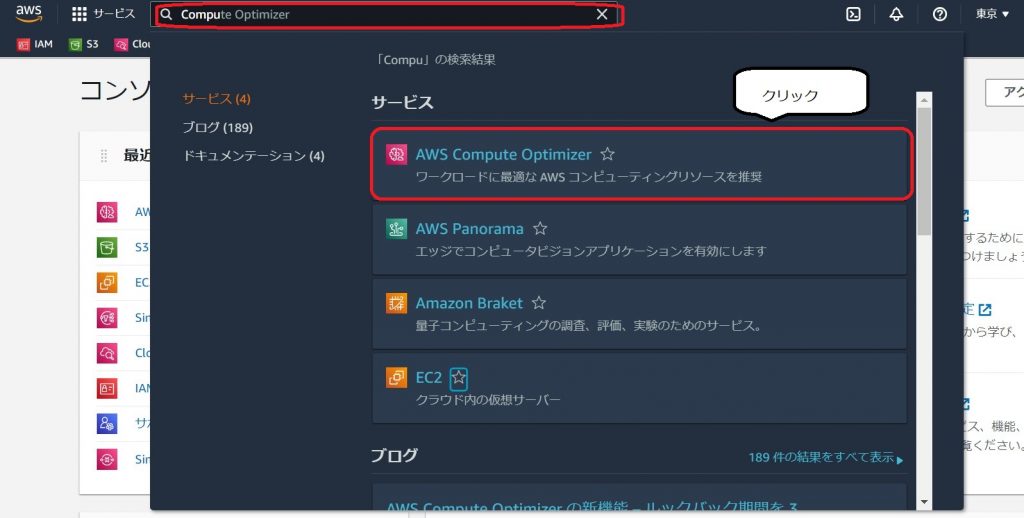Click the 量子コンピューティング description text
This screenshot has width=1024, height=518.
coord(588,325)
